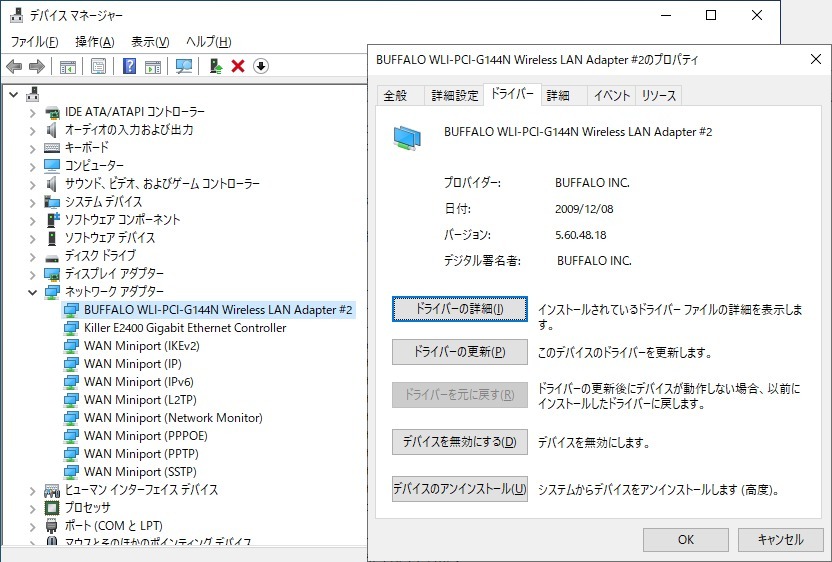The width and height of the screenshot is (832, 562).
Task: Click the ディスク ドライブ icon
Action: point(52,258)
